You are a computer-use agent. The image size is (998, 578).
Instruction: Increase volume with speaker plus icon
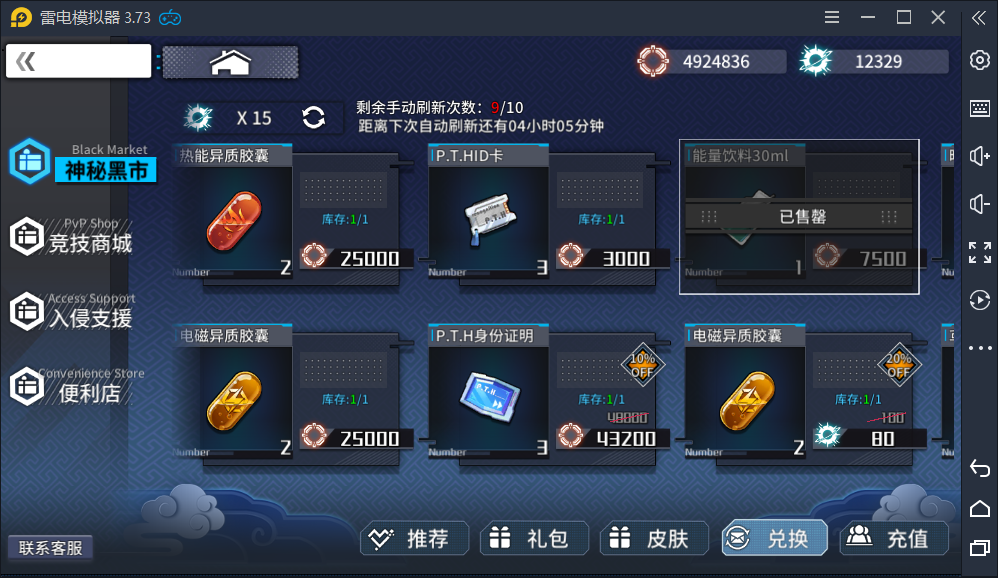click(980, 156)
